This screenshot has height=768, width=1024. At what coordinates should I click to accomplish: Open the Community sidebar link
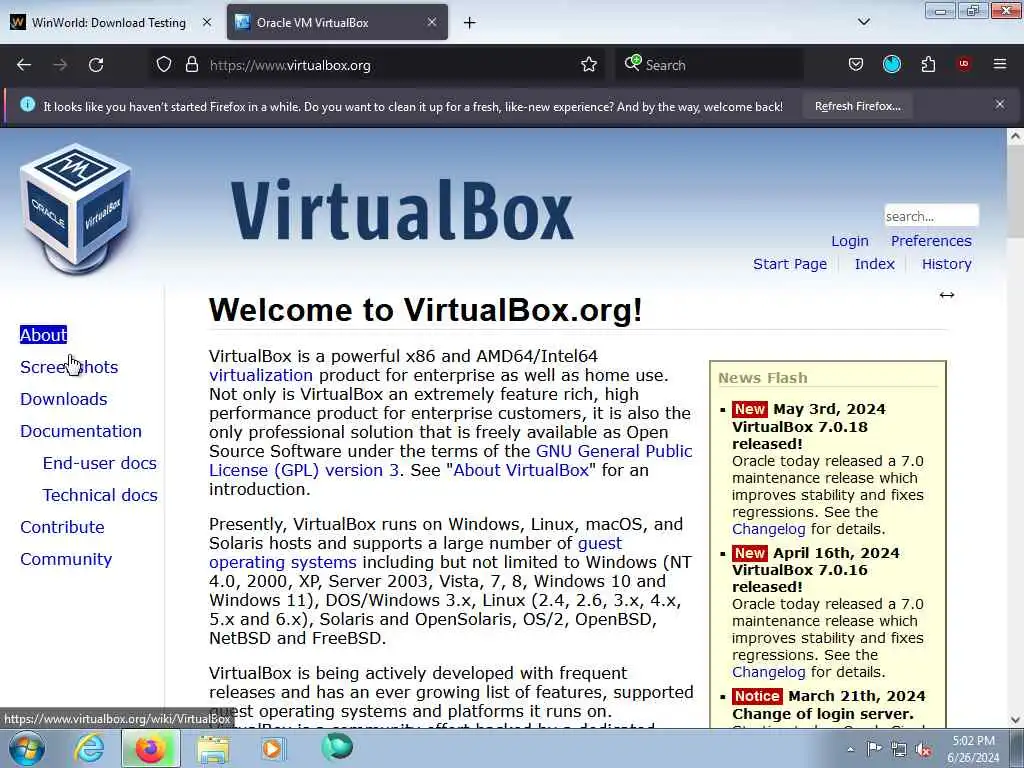point(66,559)
